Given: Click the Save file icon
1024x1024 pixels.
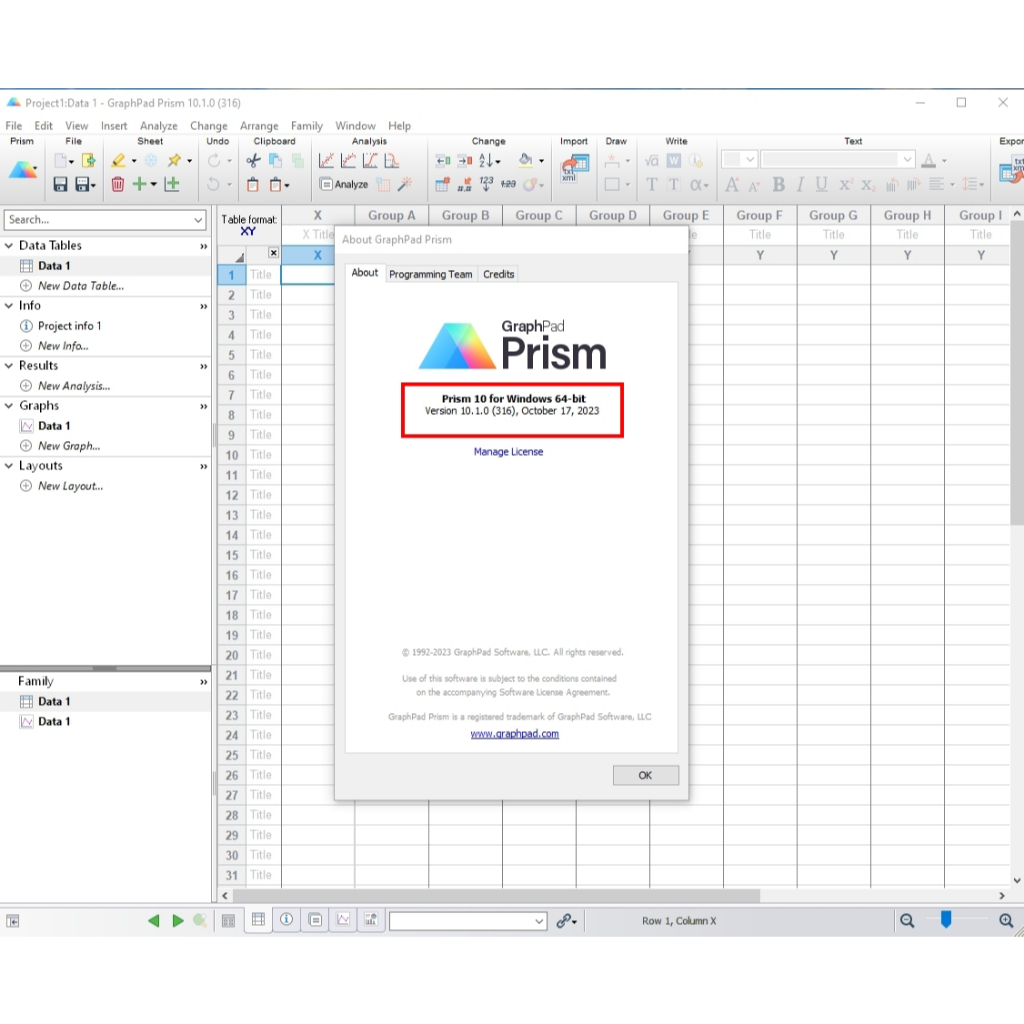Looking at the screenshot, I should (60, 184).
